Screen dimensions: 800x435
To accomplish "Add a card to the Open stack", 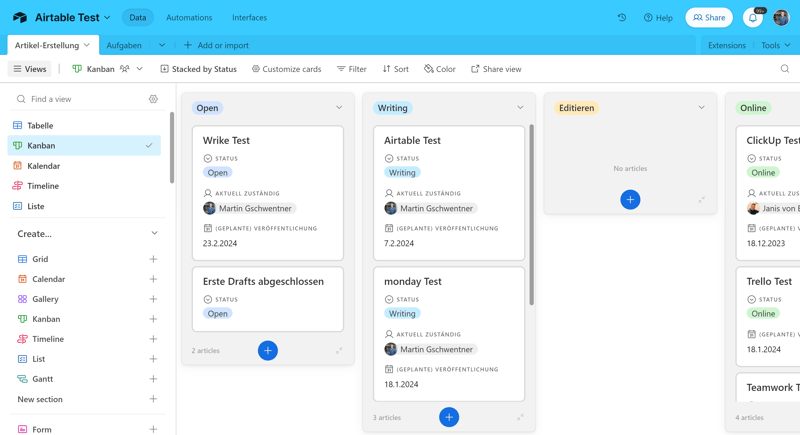I will click(267, 350).
